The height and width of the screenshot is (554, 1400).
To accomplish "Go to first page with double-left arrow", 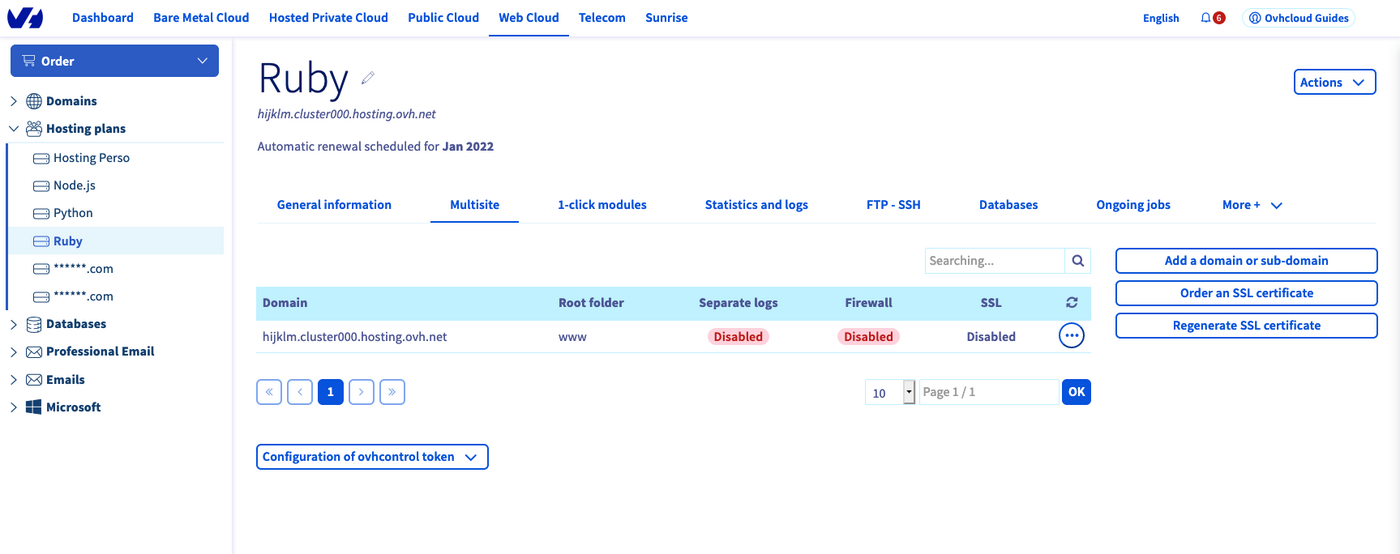I will click(269, 392).
